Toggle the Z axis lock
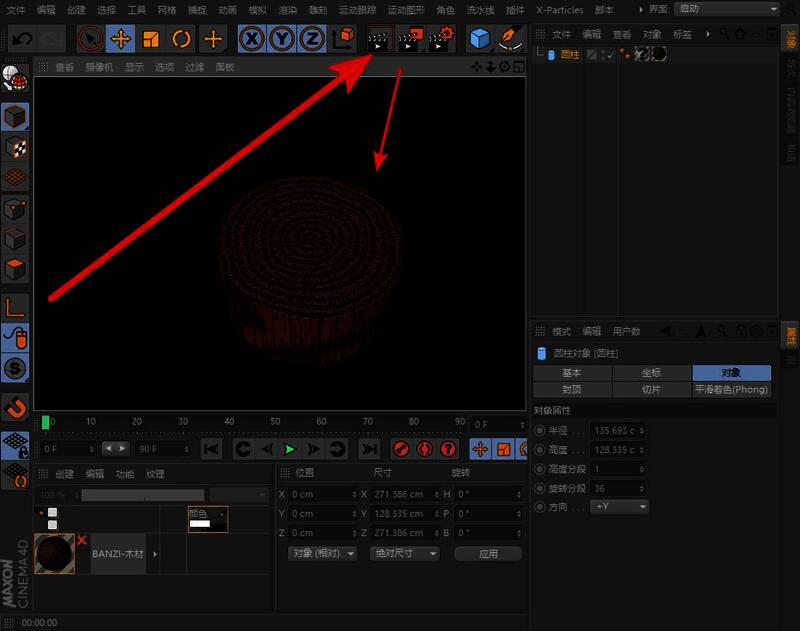The width and height of the screenshot is (800, 631). tap(313, 39)
